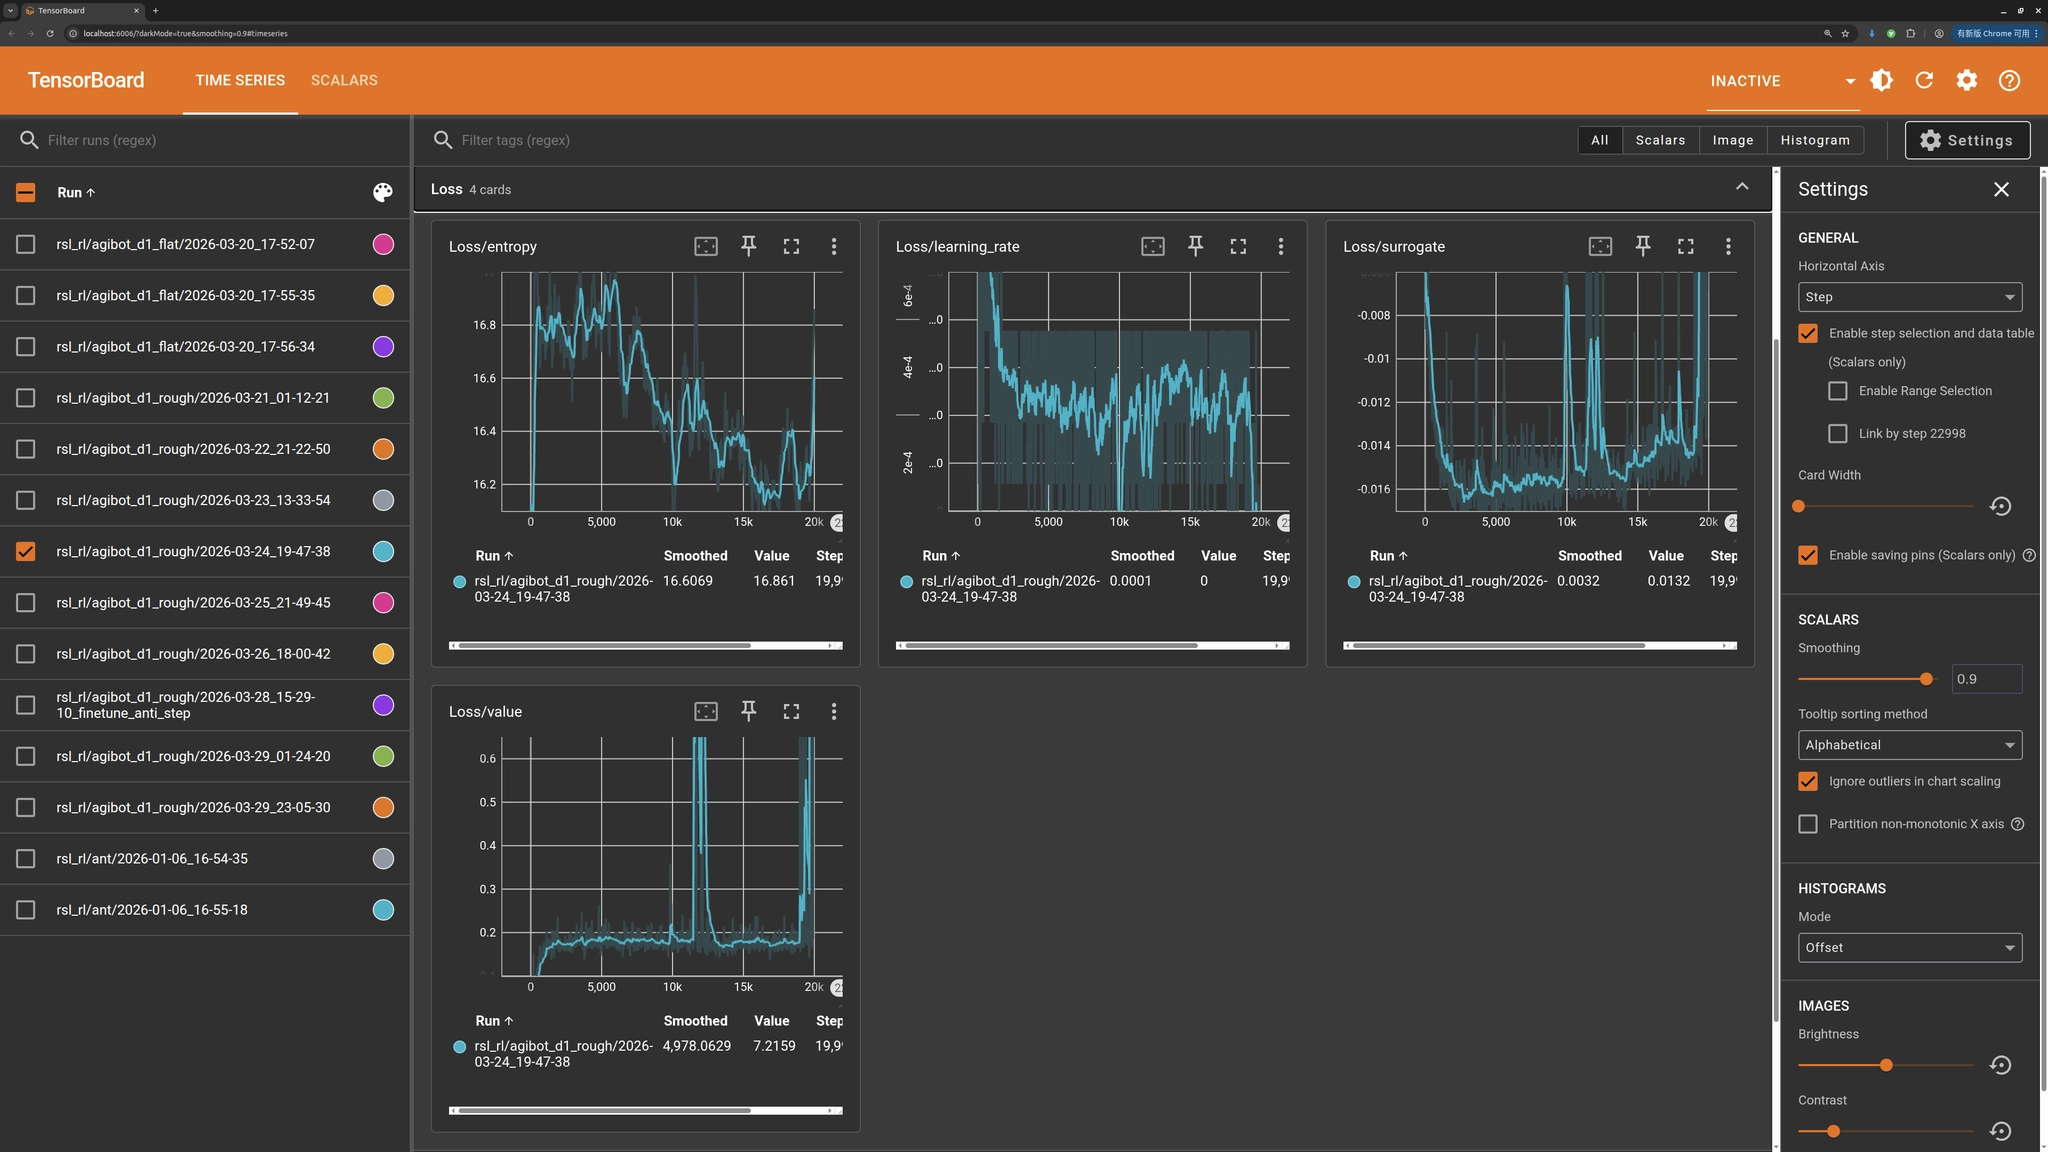2048x1152 pixels.
Task: Switch to the SCALARS tab
Action: tap(344, 80)
